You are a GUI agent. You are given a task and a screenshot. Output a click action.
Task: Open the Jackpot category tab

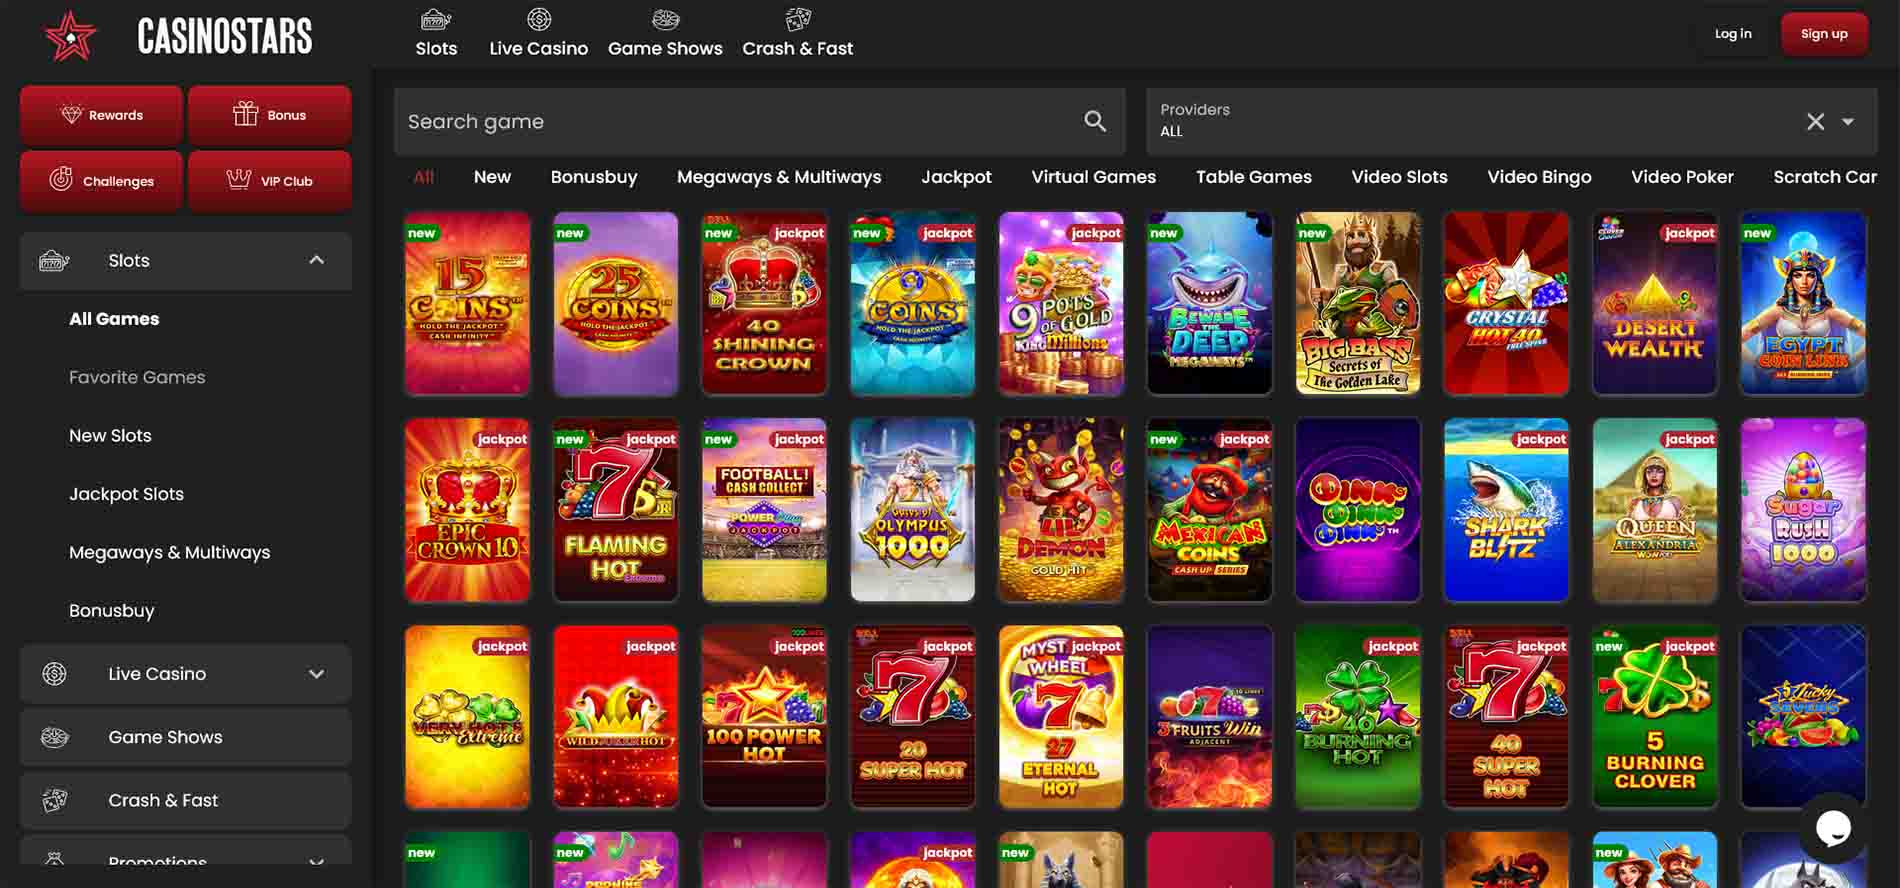click(x=956, y=177)
